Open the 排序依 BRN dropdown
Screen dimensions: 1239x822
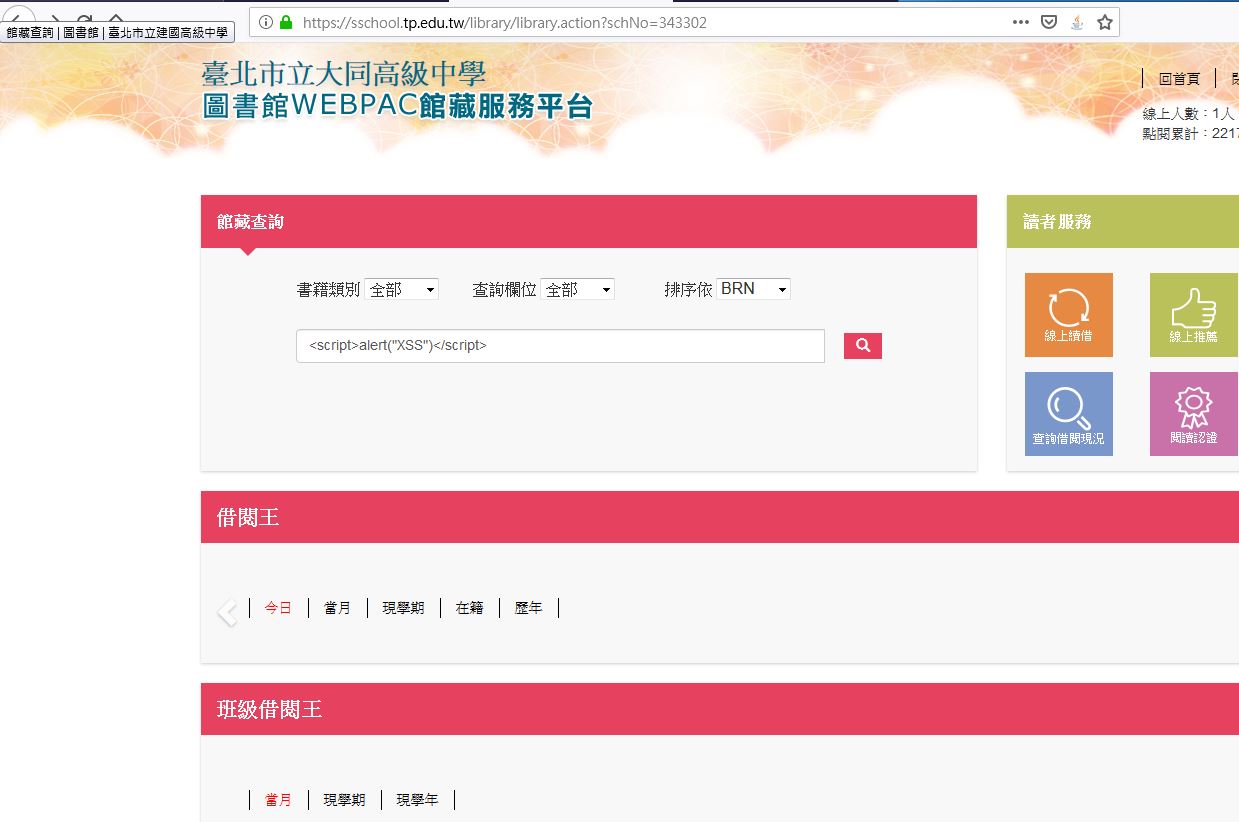(x=754, y=289)
